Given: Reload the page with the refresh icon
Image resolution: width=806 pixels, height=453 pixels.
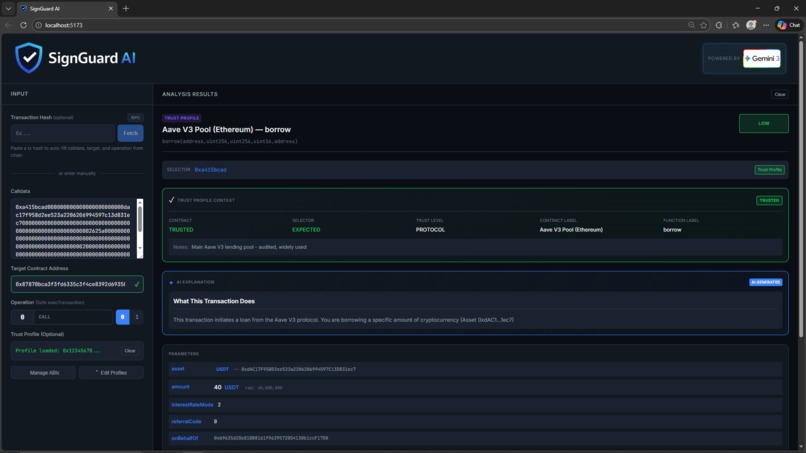Looking at the screenshot, I should pos(23,25).
